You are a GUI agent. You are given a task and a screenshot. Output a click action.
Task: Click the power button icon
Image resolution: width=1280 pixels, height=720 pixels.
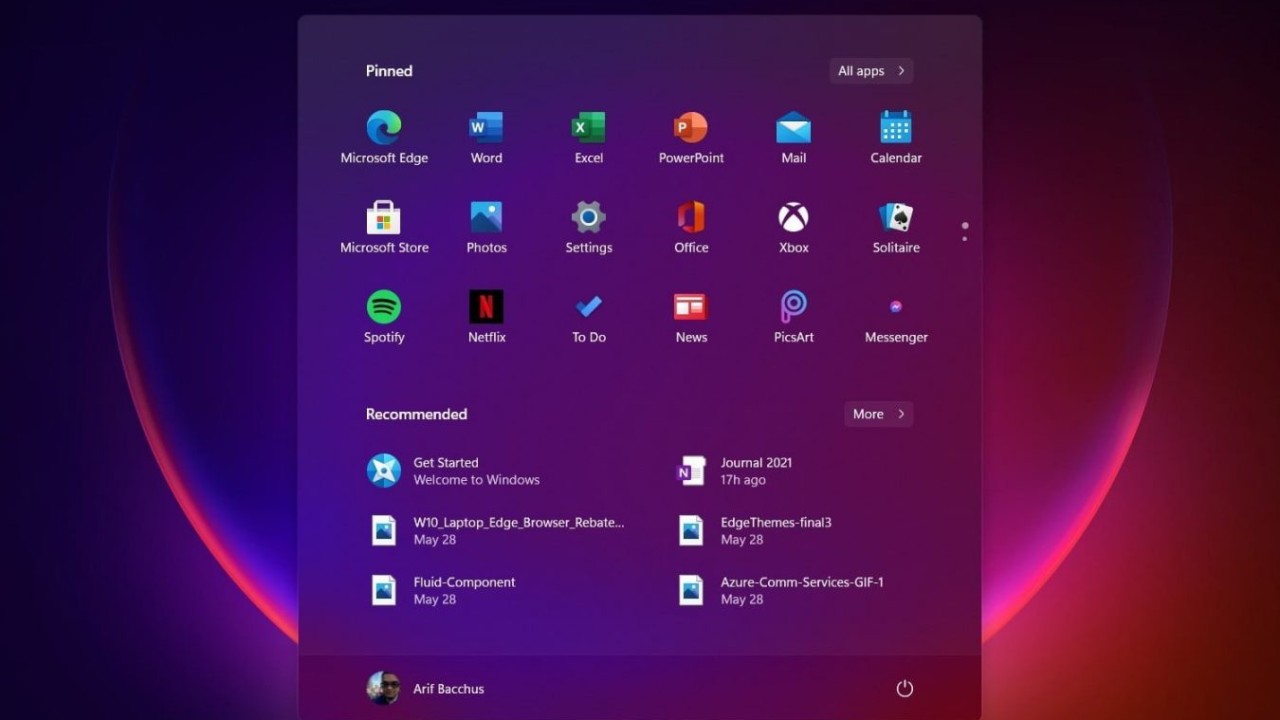pos(904,688)
